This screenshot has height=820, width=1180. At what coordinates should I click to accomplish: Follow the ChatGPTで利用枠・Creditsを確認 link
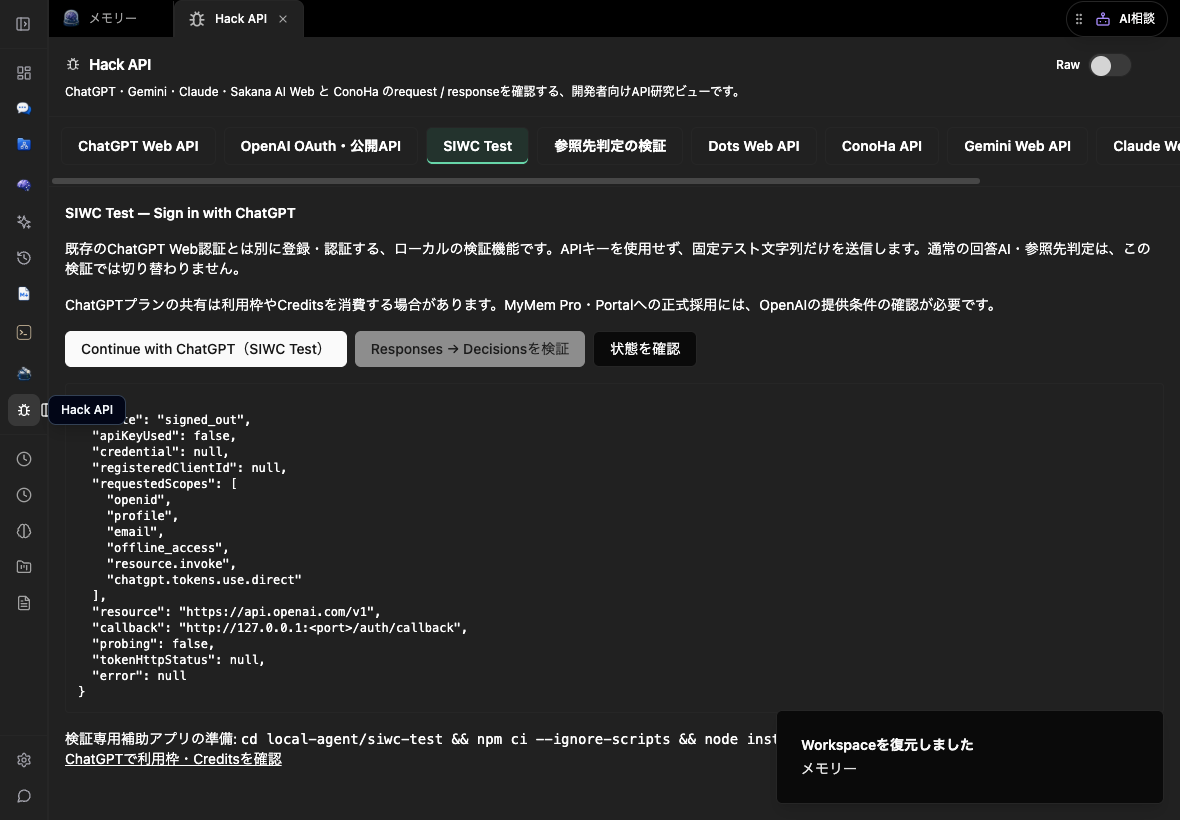click(173, 759)
